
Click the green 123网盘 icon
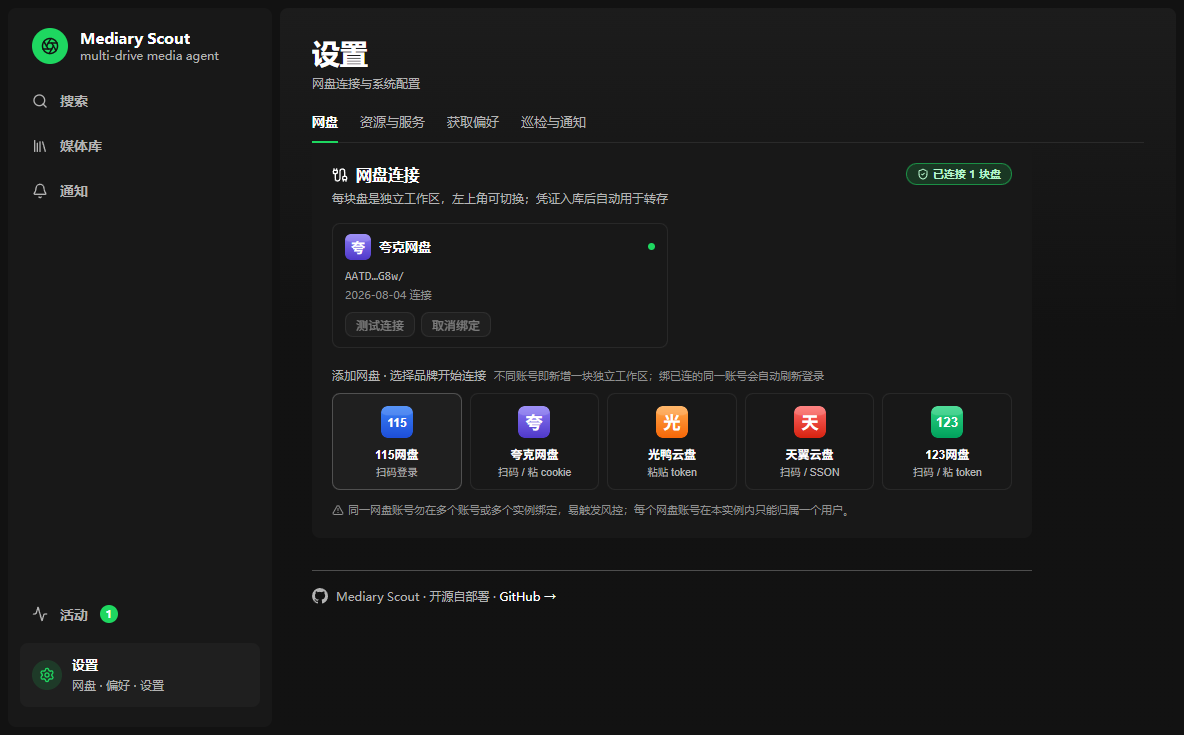pos(947,422)
